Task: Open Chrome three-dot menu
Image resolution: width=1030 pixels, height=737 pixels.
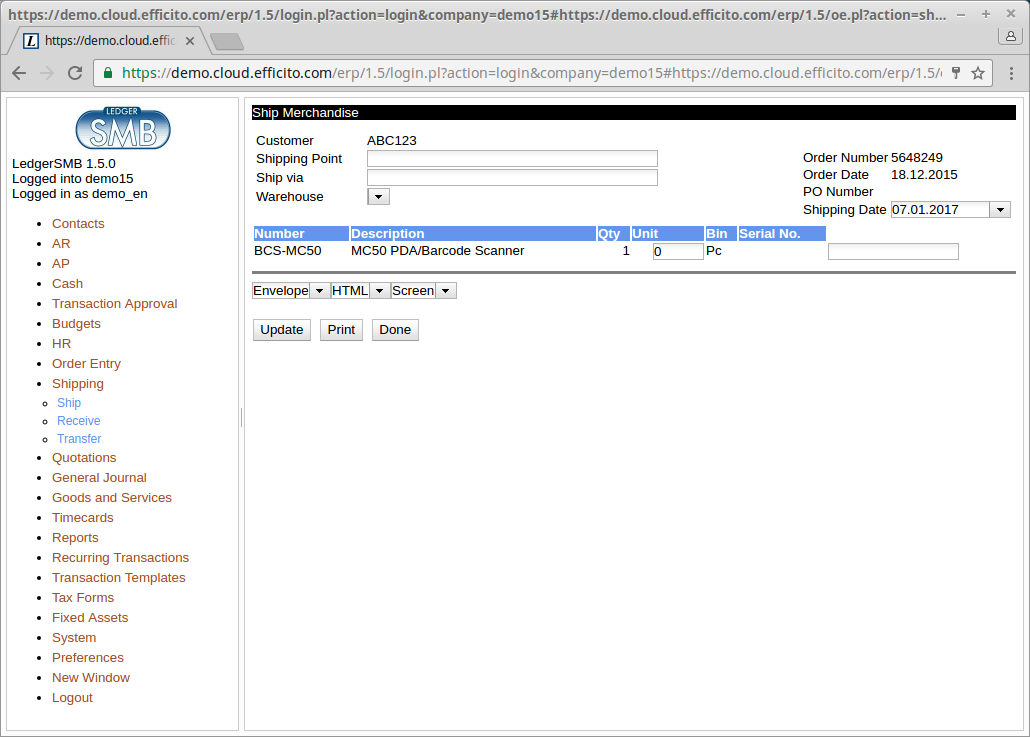Action: (1011, 73)
